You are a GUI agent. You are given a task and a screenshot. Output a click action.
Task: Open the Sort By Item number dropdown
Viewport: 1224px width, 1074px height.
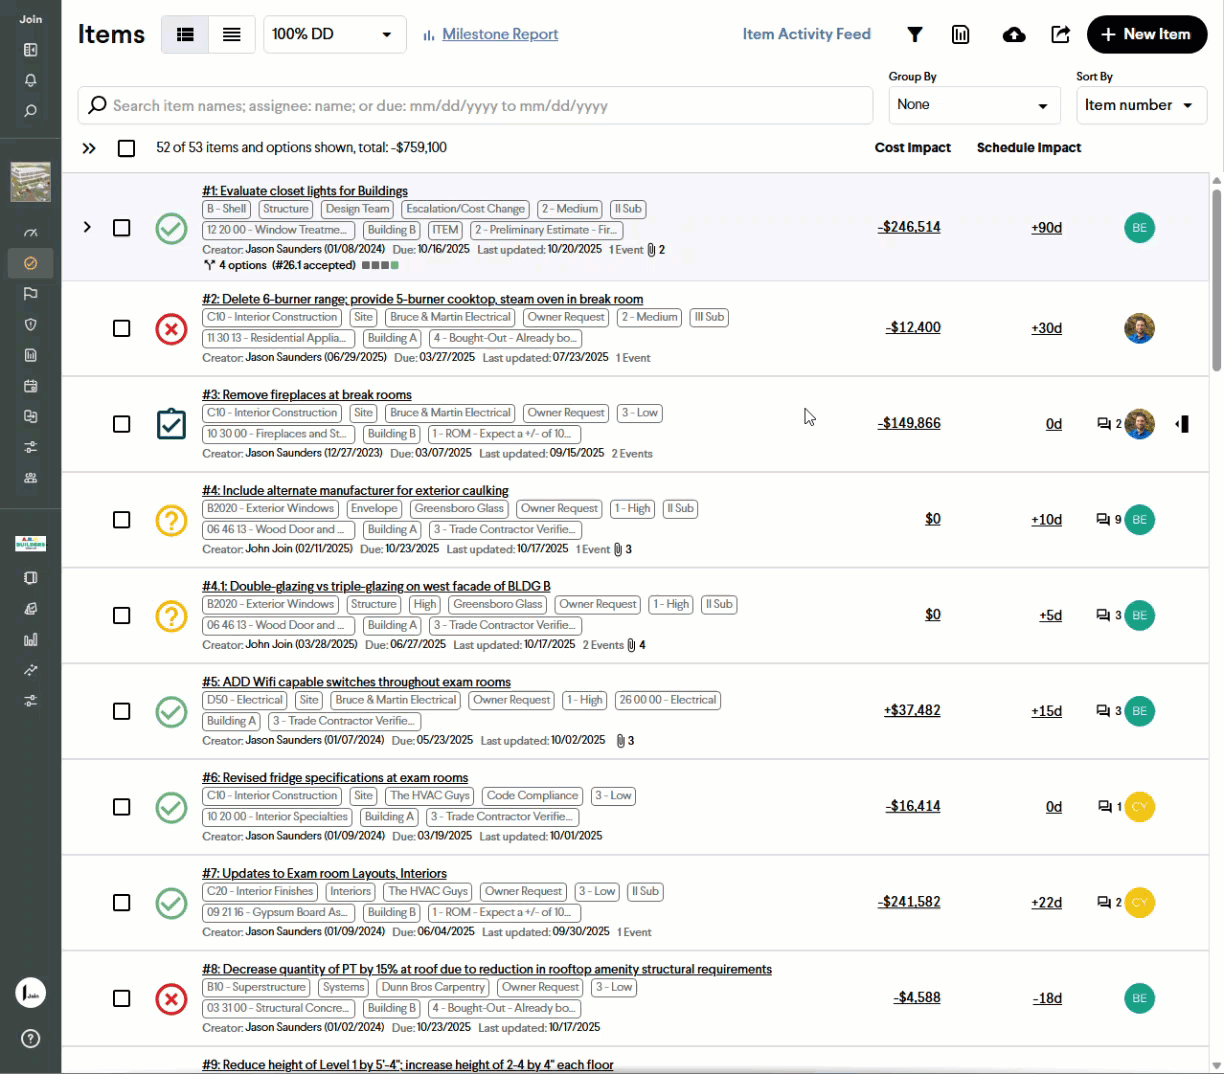[1140, 105]
